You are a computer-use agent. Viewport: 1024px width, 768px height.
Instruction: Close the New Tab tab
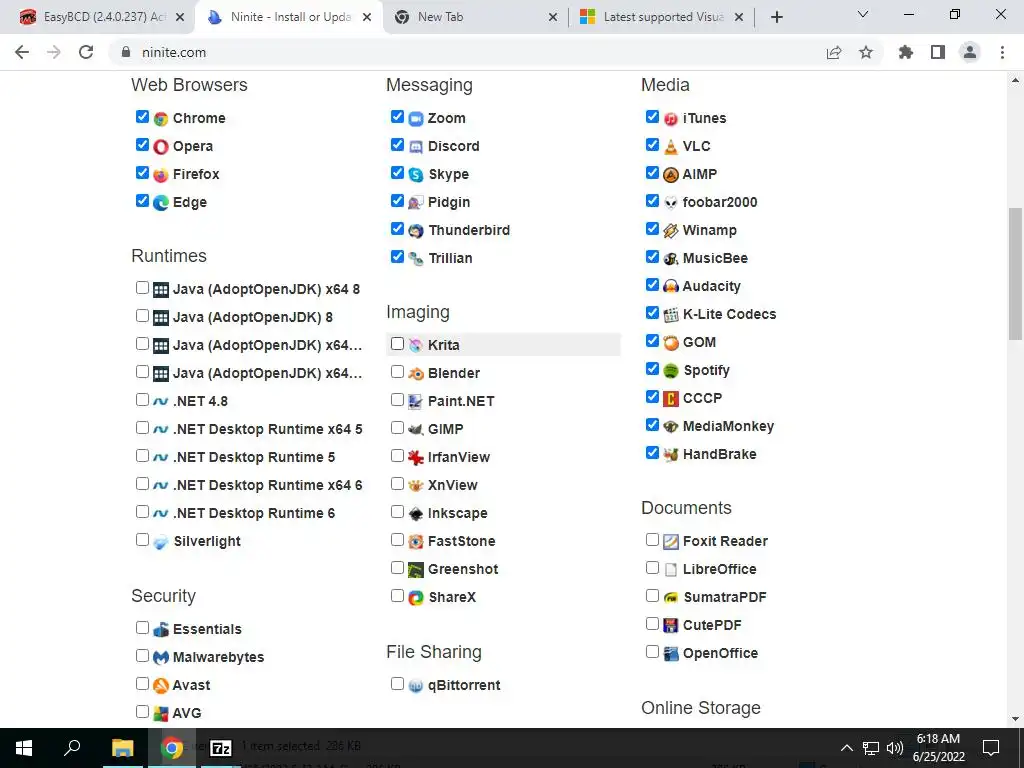pyautogui.click(x=552, y=17)
